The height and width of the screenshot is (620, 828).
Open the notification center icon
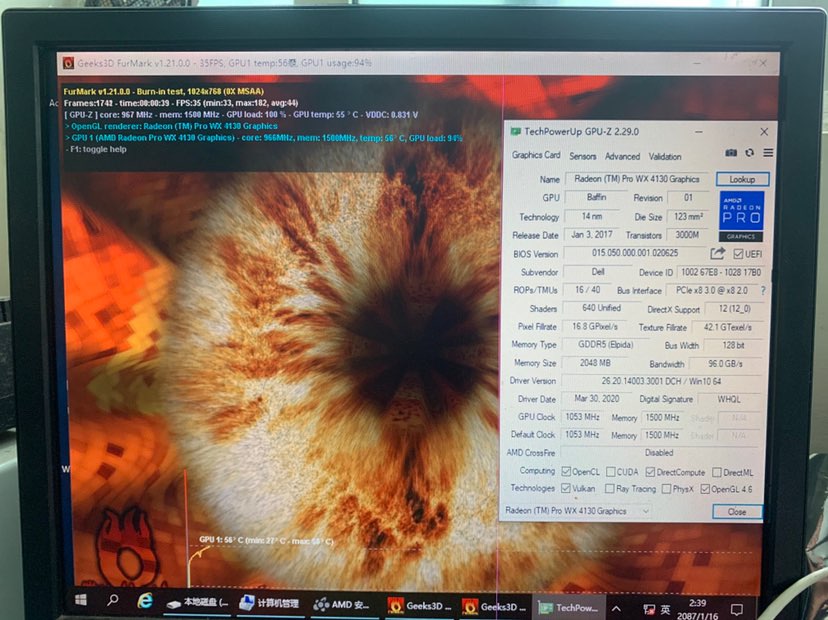736,609
